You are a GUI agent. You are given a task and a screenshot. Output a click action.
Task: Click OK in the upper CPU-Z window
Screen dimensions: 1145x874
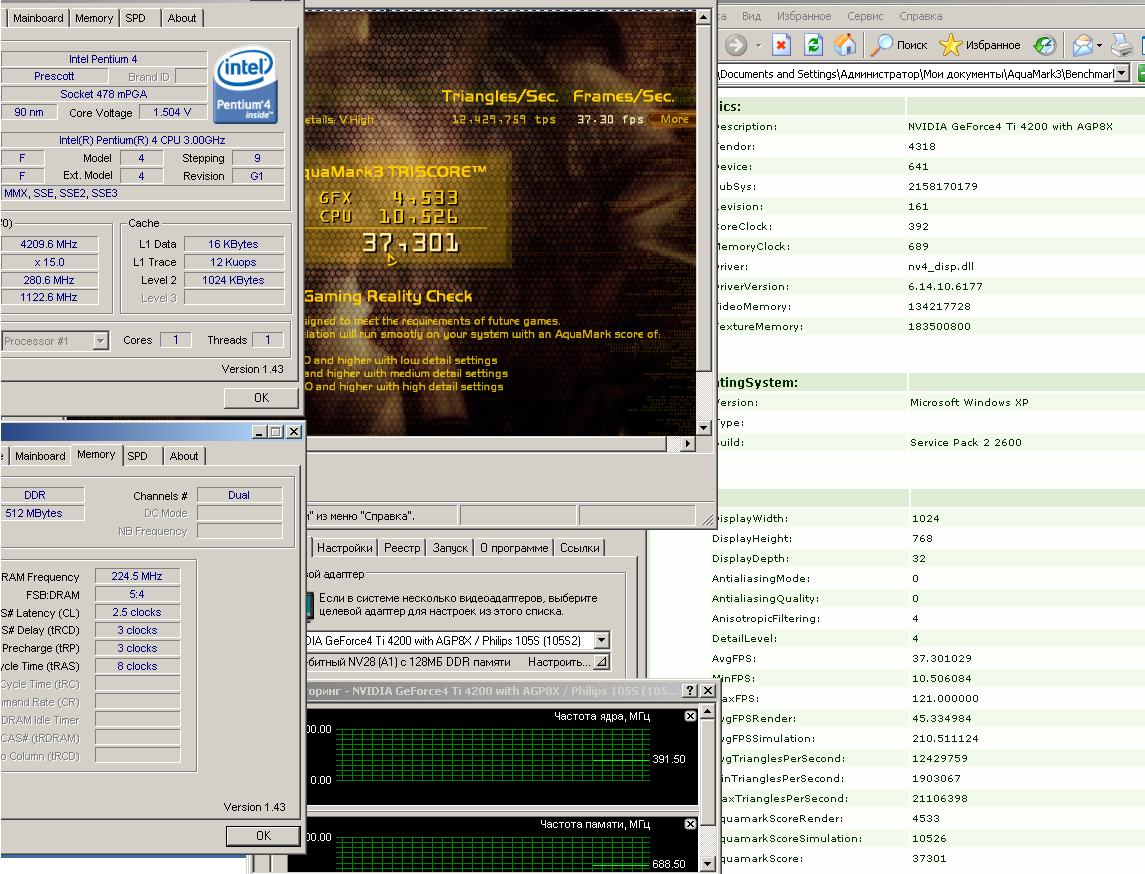261,398
